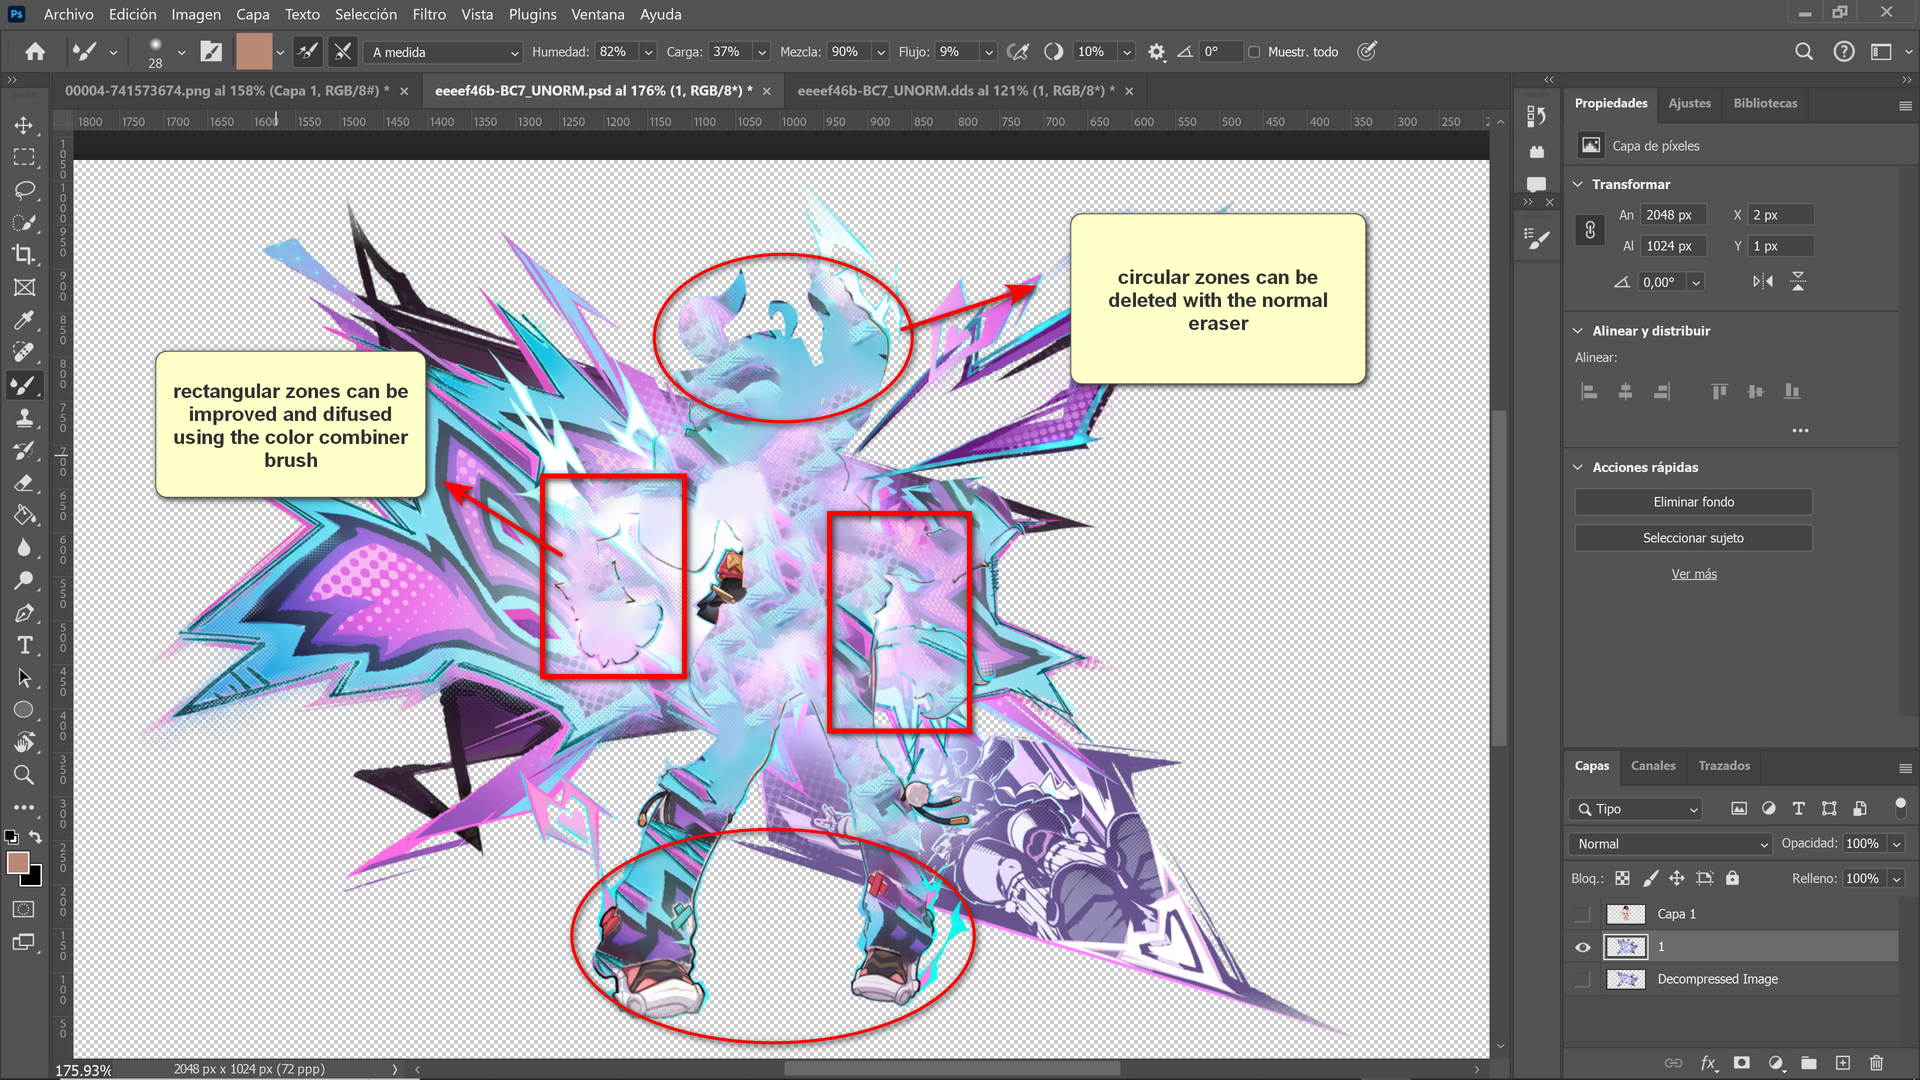Select the Horizontal Type tool
This screenshot has height=1080, width=1920.
click(24, 645)
